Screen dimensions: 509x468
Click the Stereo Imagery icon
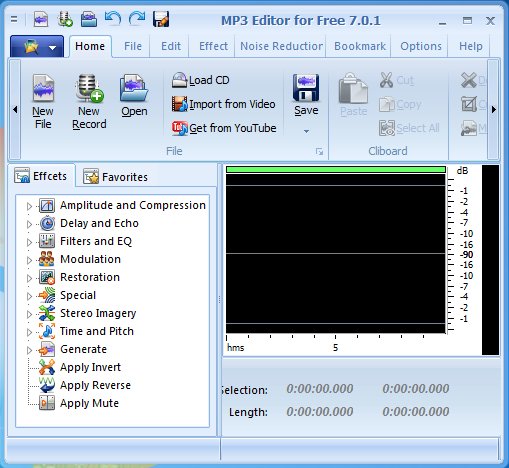tap(47, 313)
